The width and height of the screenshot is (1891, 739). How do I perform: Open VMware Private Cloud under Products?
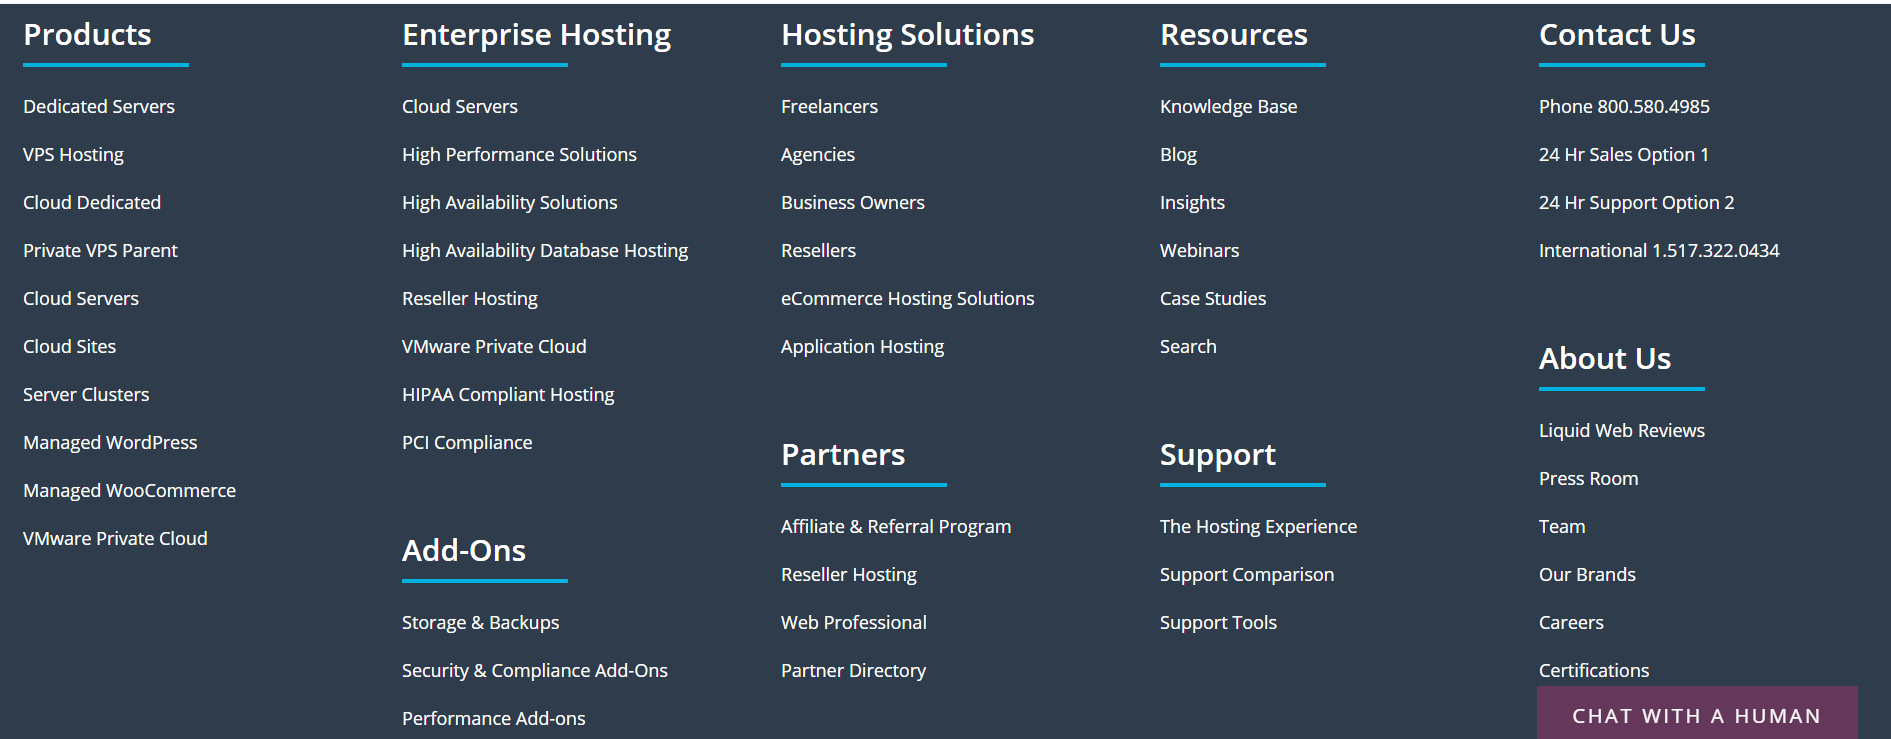coord(115,538)
